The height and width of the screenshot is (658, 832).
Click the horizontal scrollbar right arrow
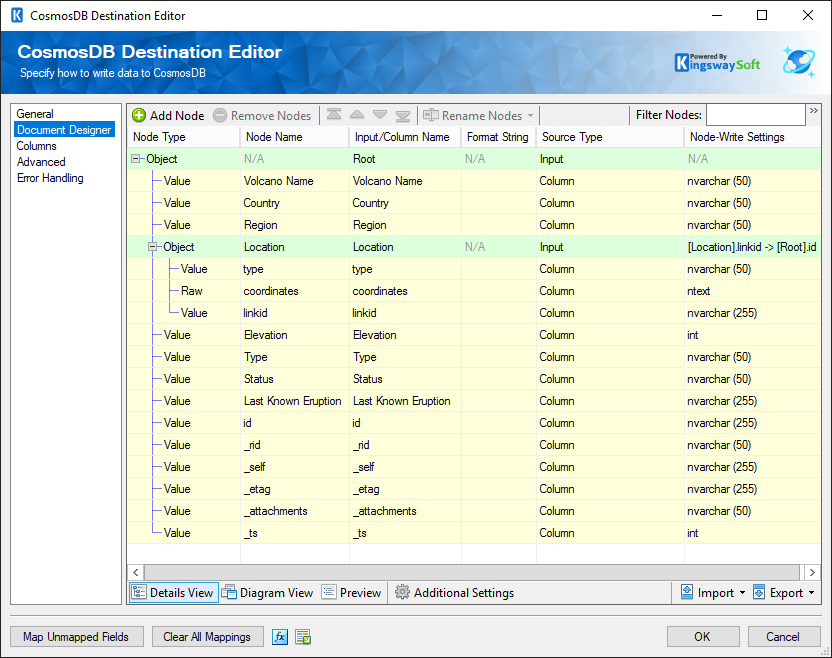click(812, 572)
